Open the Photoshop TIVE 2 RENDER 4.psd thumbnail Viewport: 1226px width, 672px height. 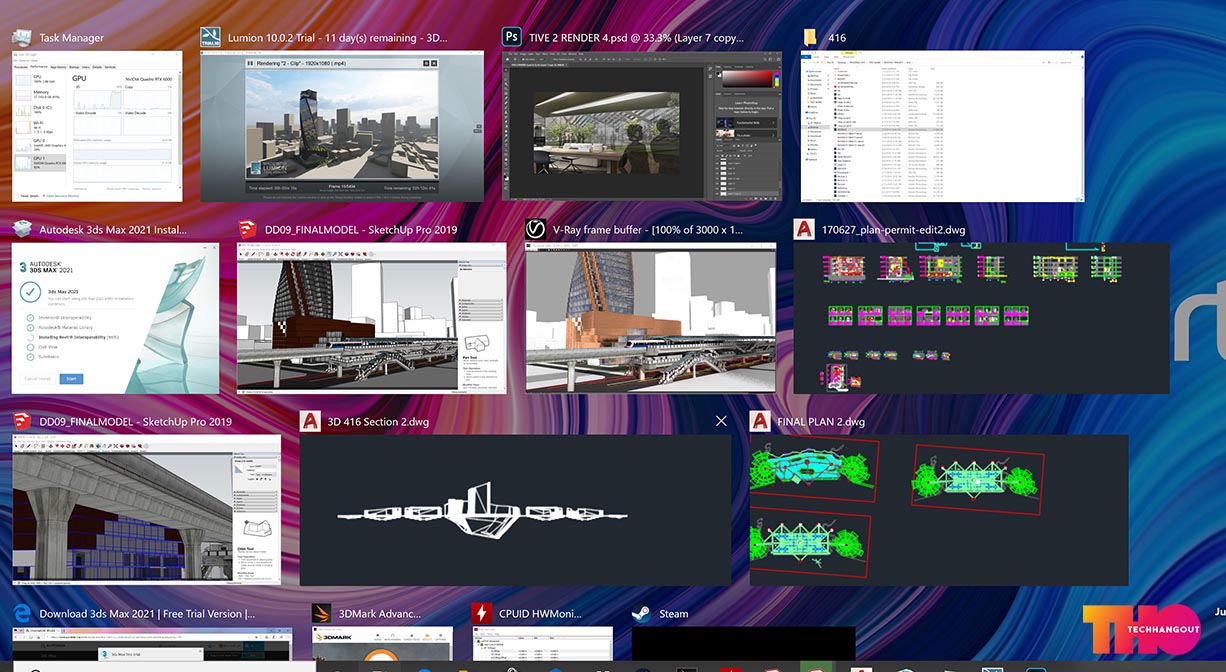click(x=642, y=126)
